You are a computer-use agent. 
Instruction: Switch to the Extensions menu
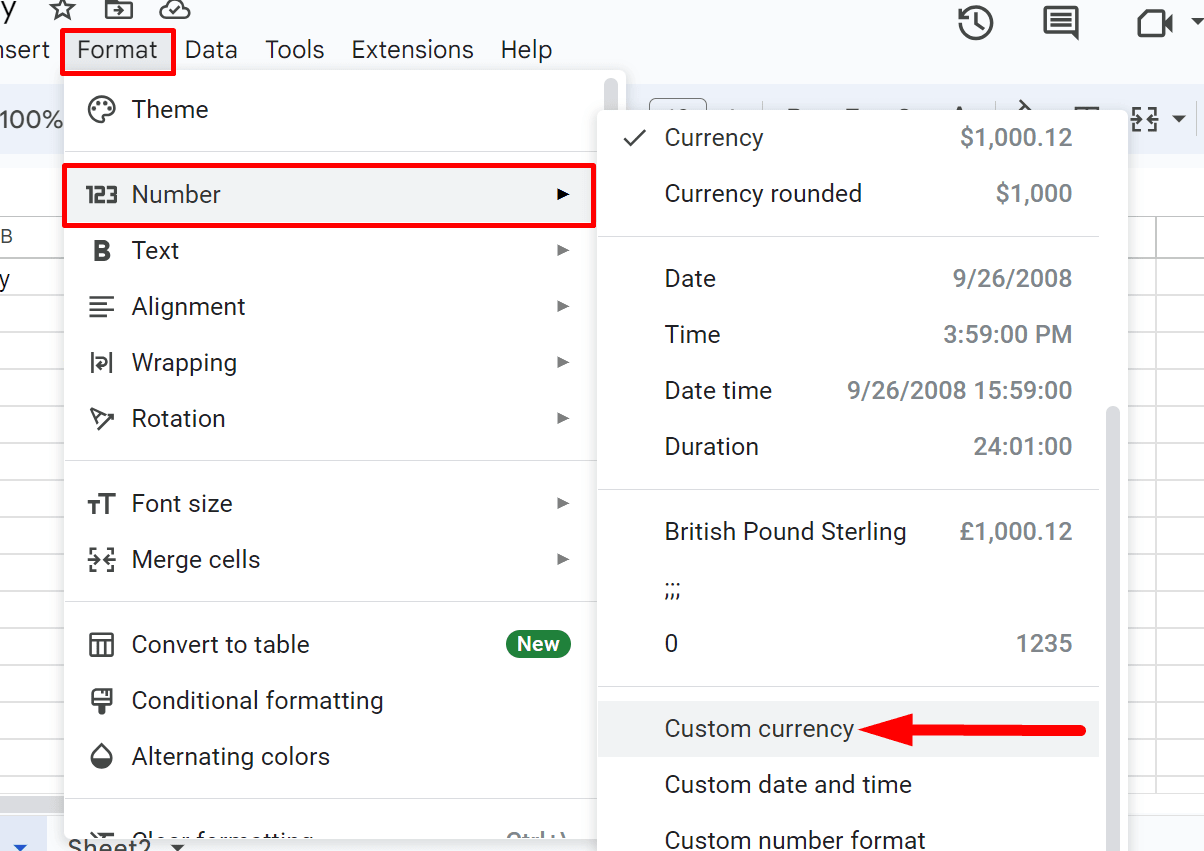click(412, 49)
